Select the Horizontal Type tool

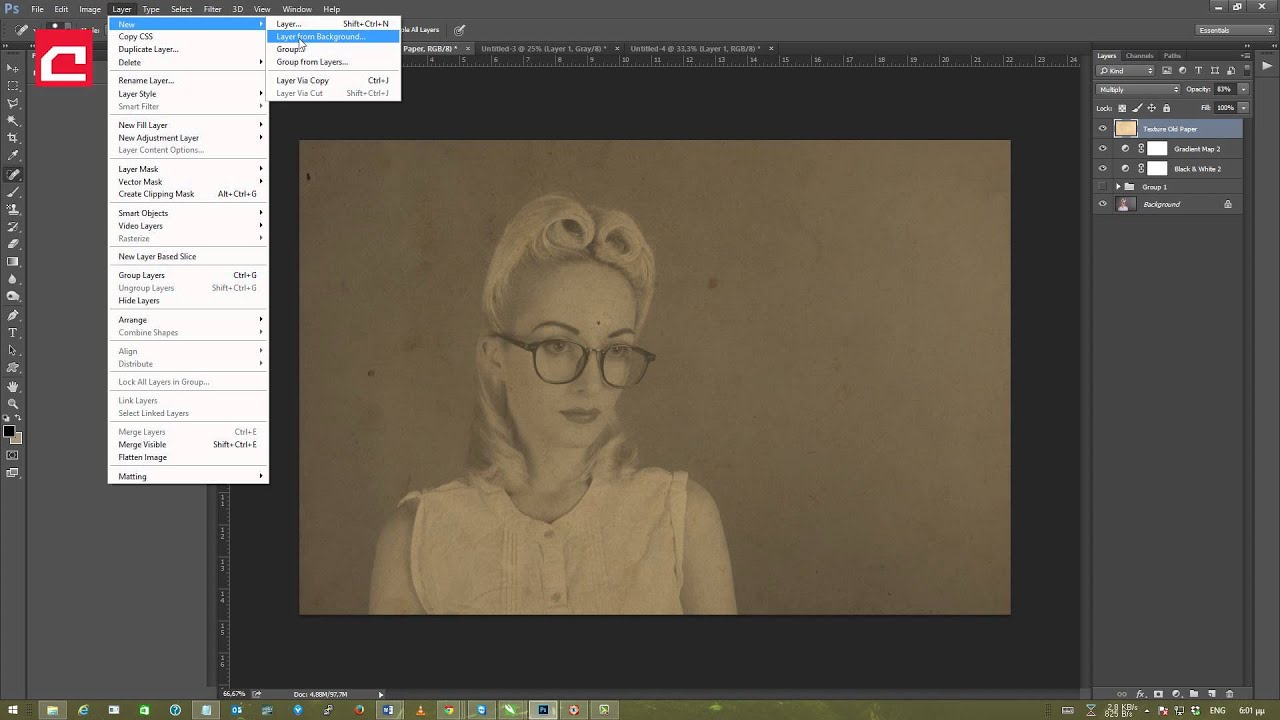(x=13, y=333)
